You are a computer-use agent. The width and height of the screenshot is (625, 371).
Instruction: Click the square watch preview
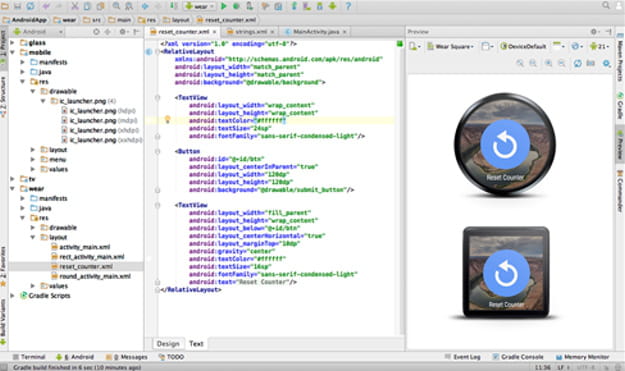click(506, 272)
